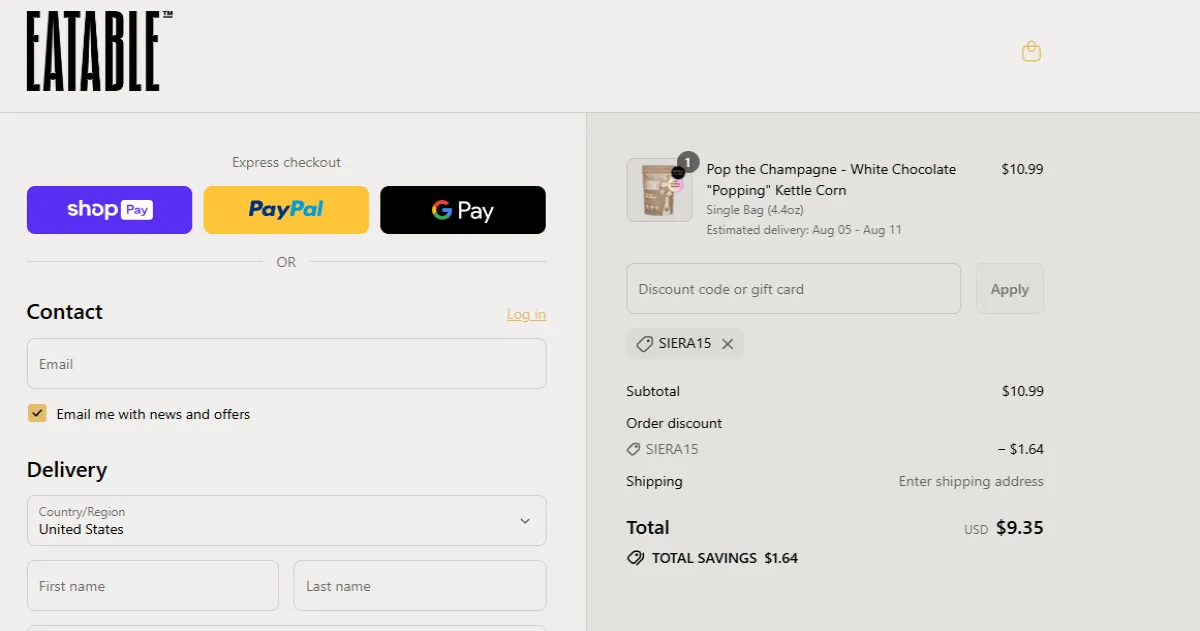Viewport: 1200px width, 631px height.
Task: Focus the Discount code or gift card field
Action: (x=794, y=289)
